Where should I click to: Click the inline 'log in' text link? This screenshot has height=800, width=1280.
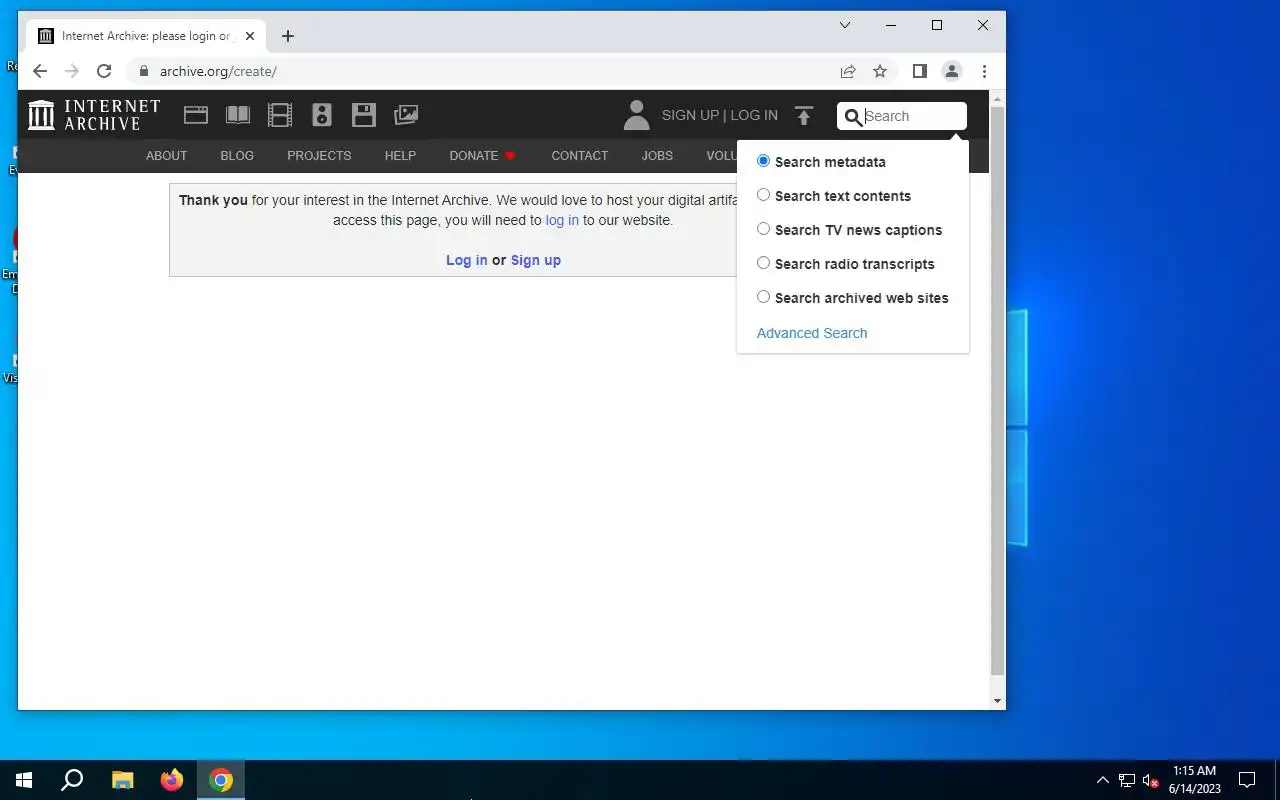(x=562, y=220)
